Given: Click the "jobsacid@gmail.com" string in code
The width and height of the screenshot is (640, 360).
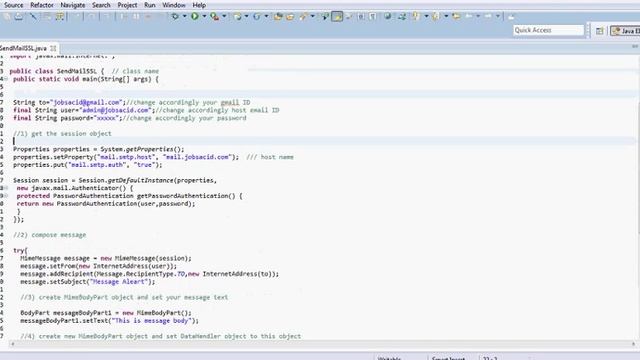Looking at the screenshot, I should (86, 102).
